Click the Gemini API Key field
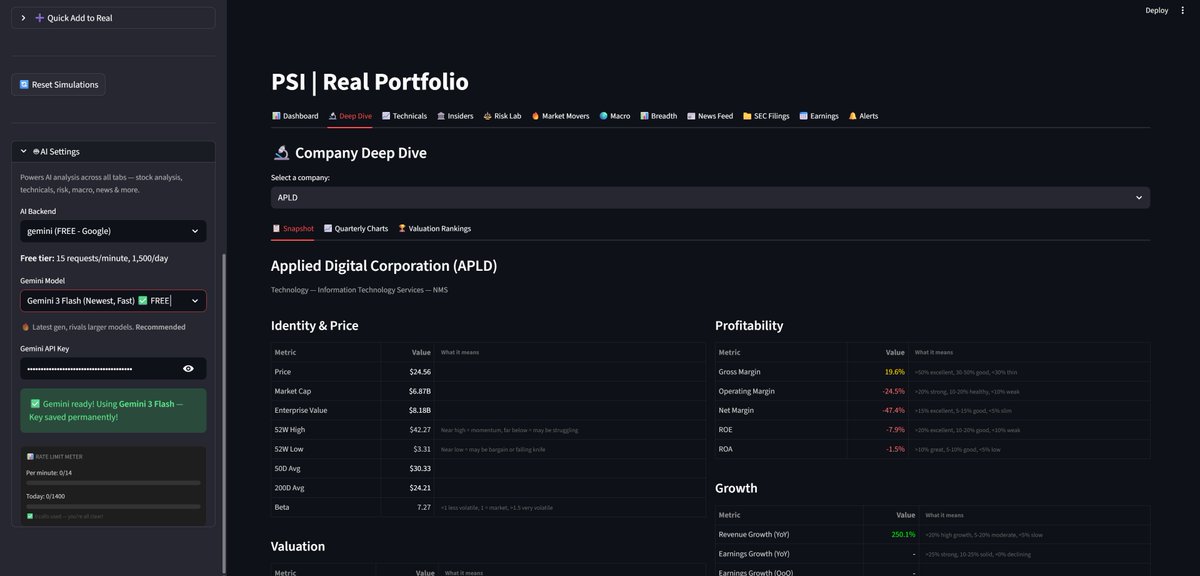Screen dimensions: 1200x576 pos(95,369)
